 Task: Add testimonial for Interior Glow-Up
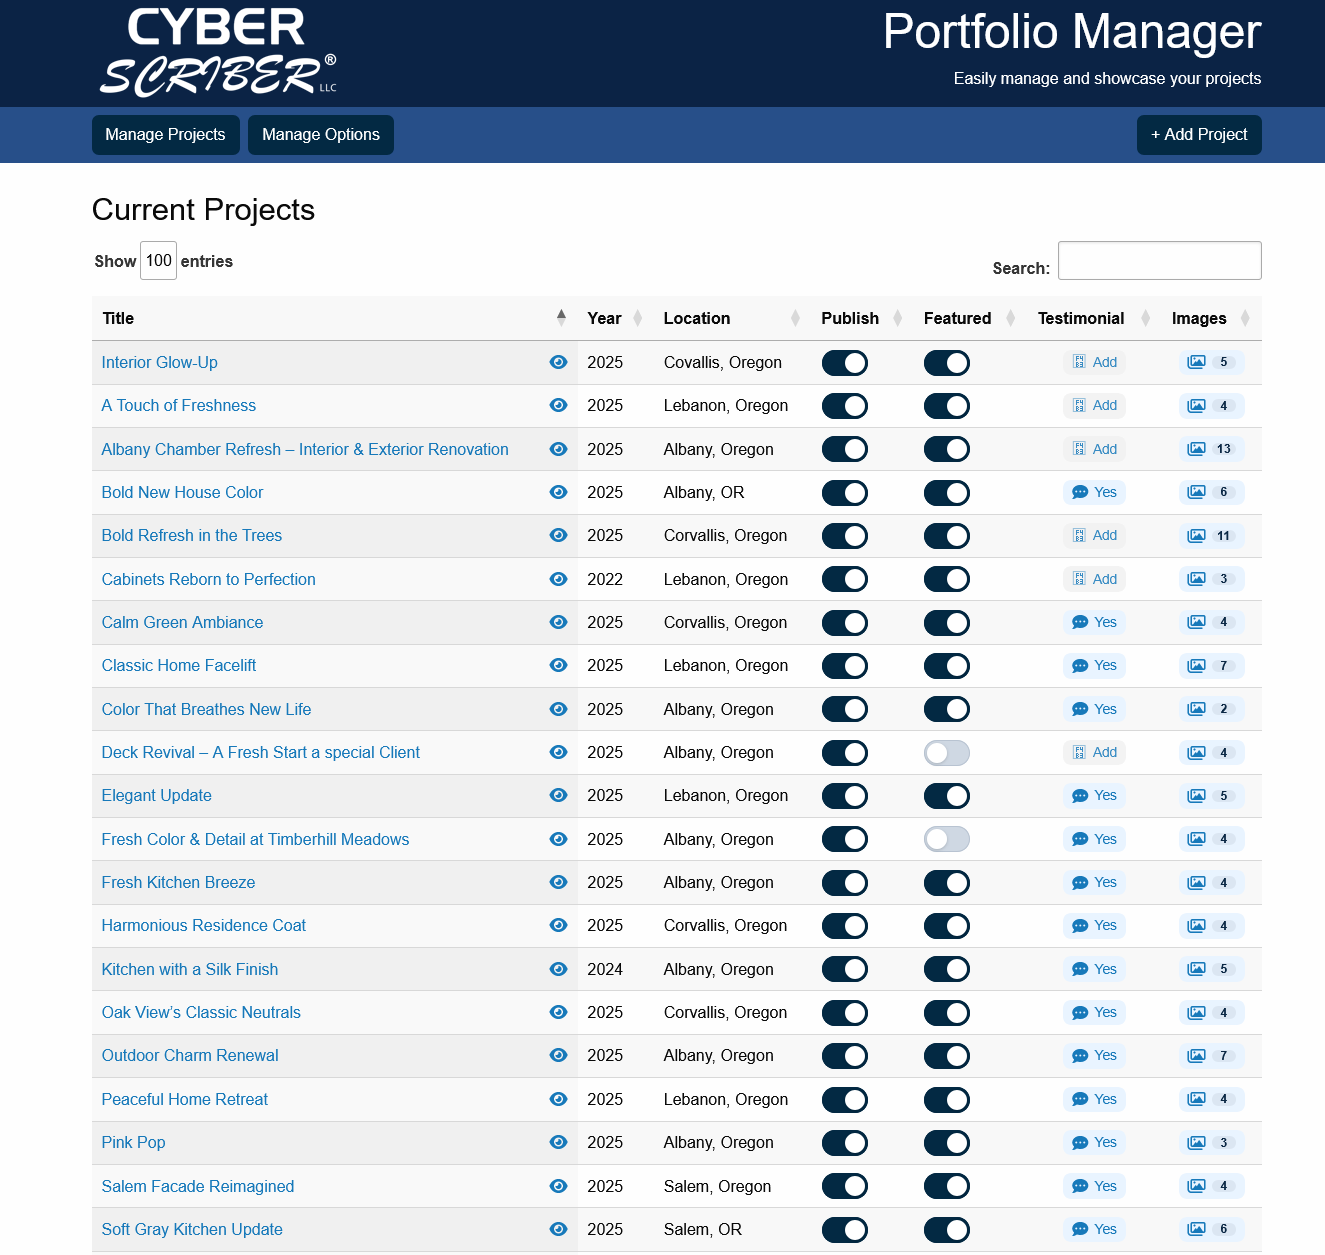pos(1094,362)
